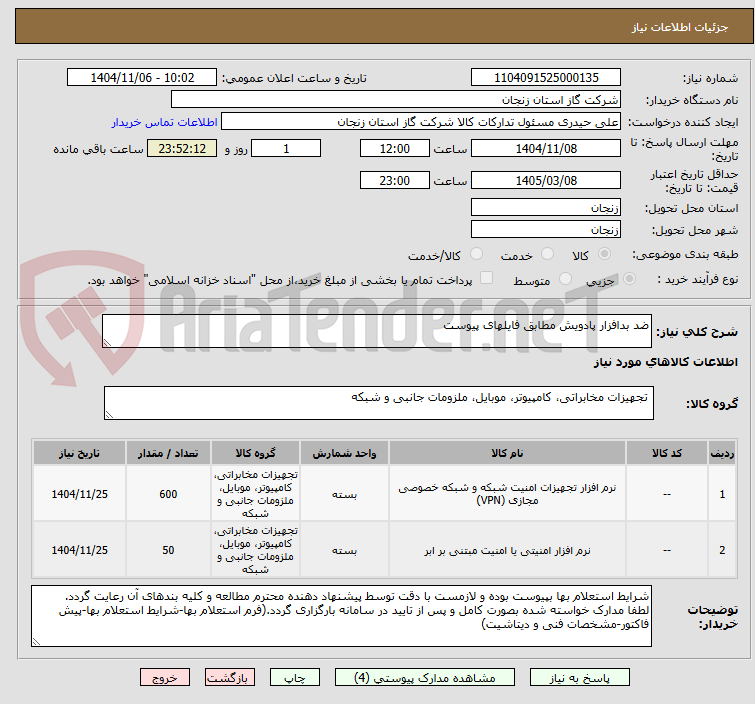The height and width of the screenshot is (704, 755).
Task: Click the 'پاسخ به نیاز' button
Action: coord(579,678)
